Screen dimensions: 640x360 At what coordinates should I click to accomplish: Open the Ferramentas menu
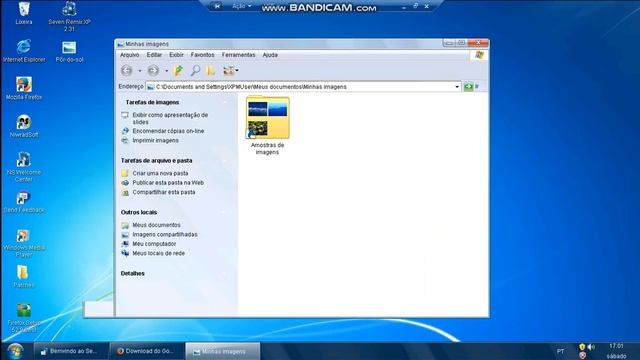[238, 55]
